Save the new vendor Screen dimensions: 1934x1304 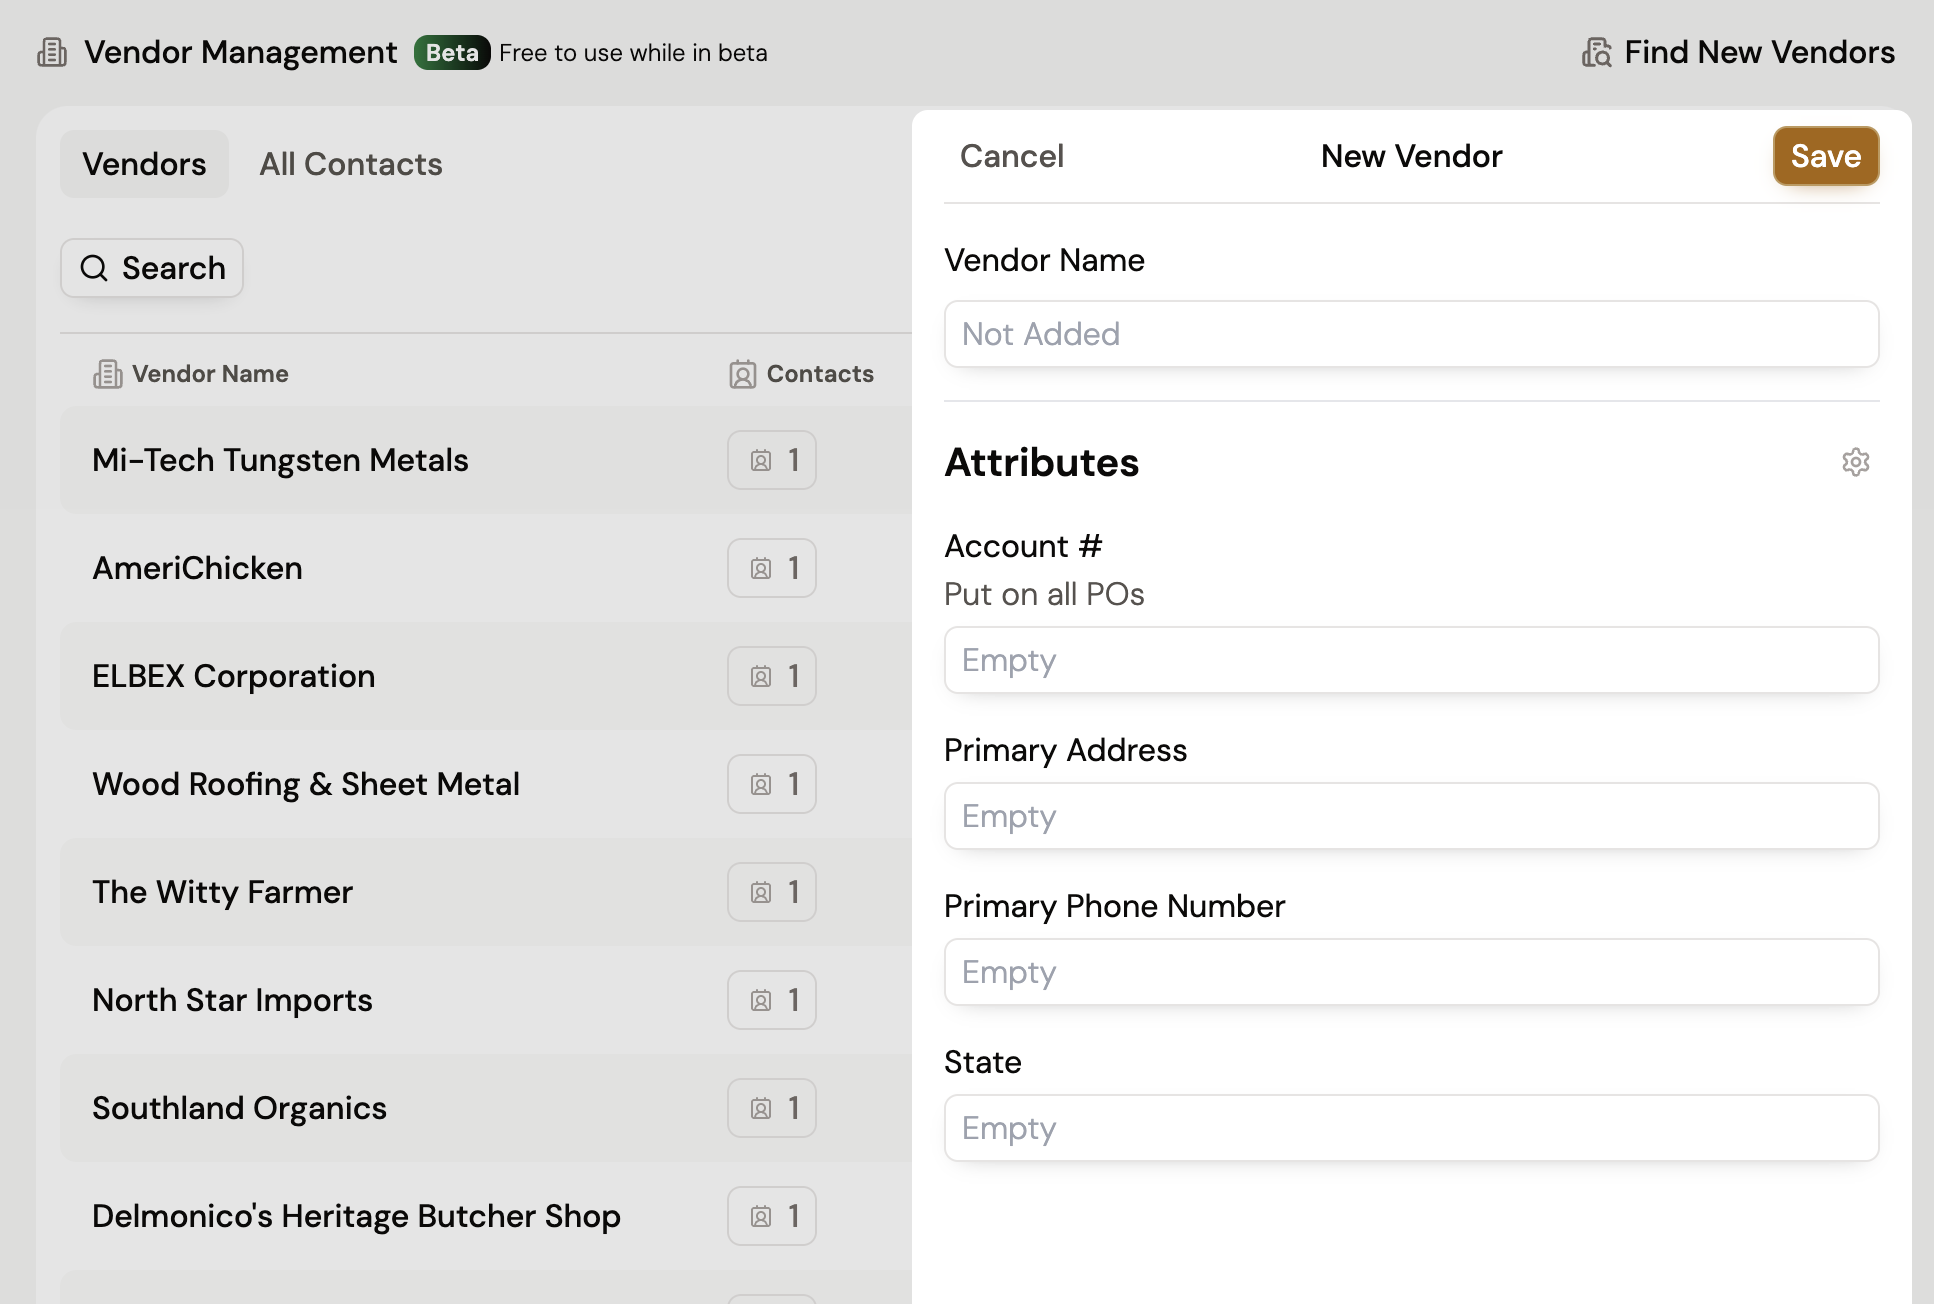[x=1825, y=156]
